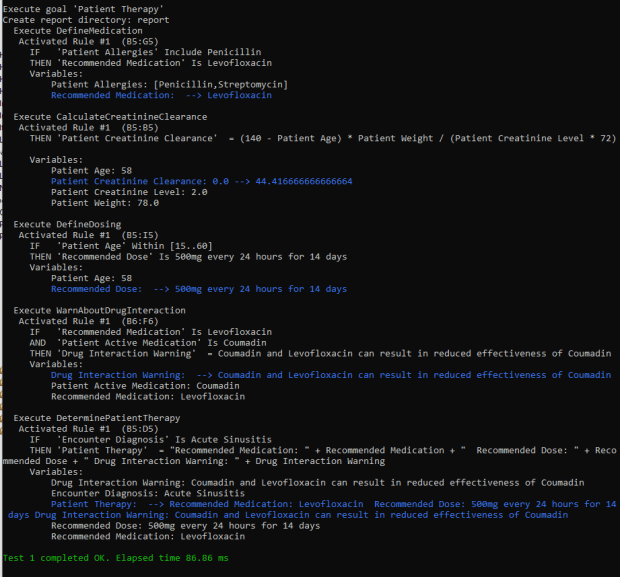Click the 'Create report directory: report' line
Screen dimensions: 620x577
pos(86,19)
